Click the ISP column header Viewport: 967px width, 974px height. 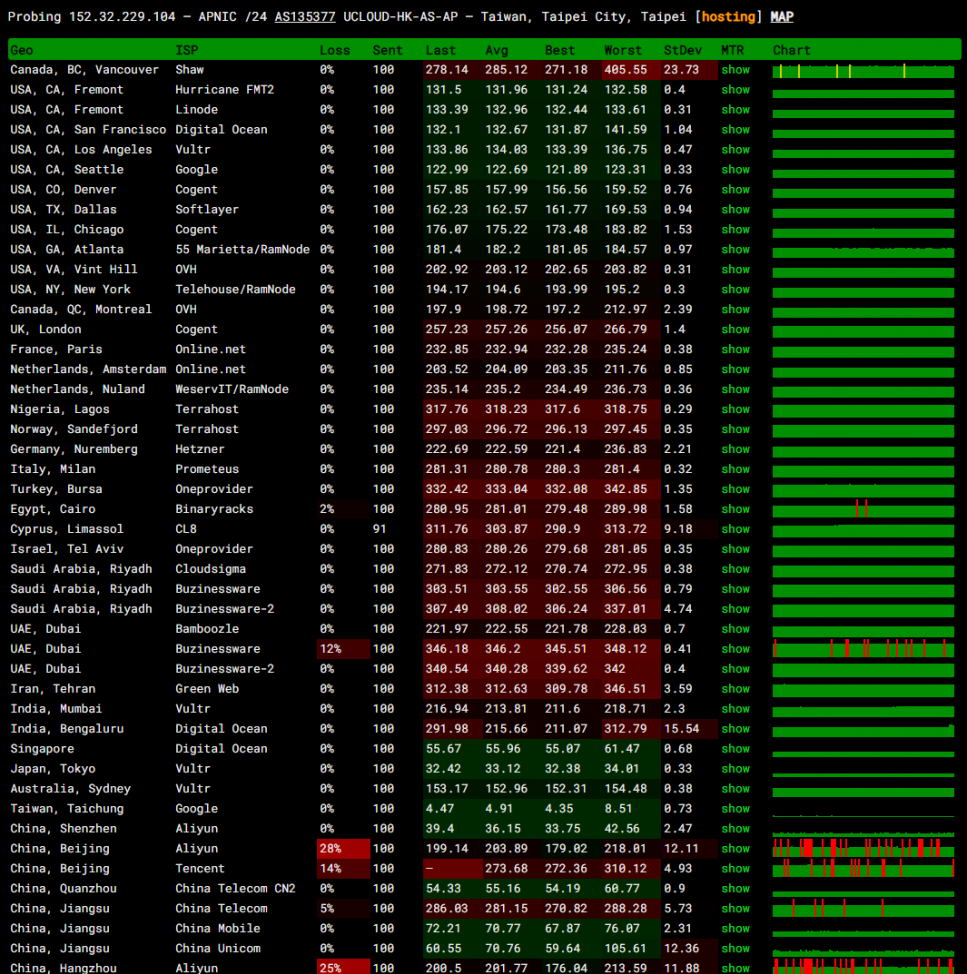coord(186,50)
